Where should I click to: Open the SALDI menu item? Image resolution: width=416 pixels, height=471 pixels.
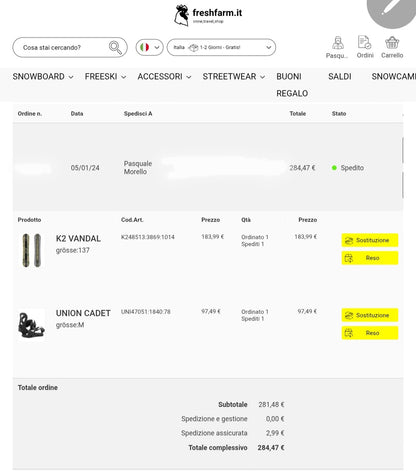(340, 77)
